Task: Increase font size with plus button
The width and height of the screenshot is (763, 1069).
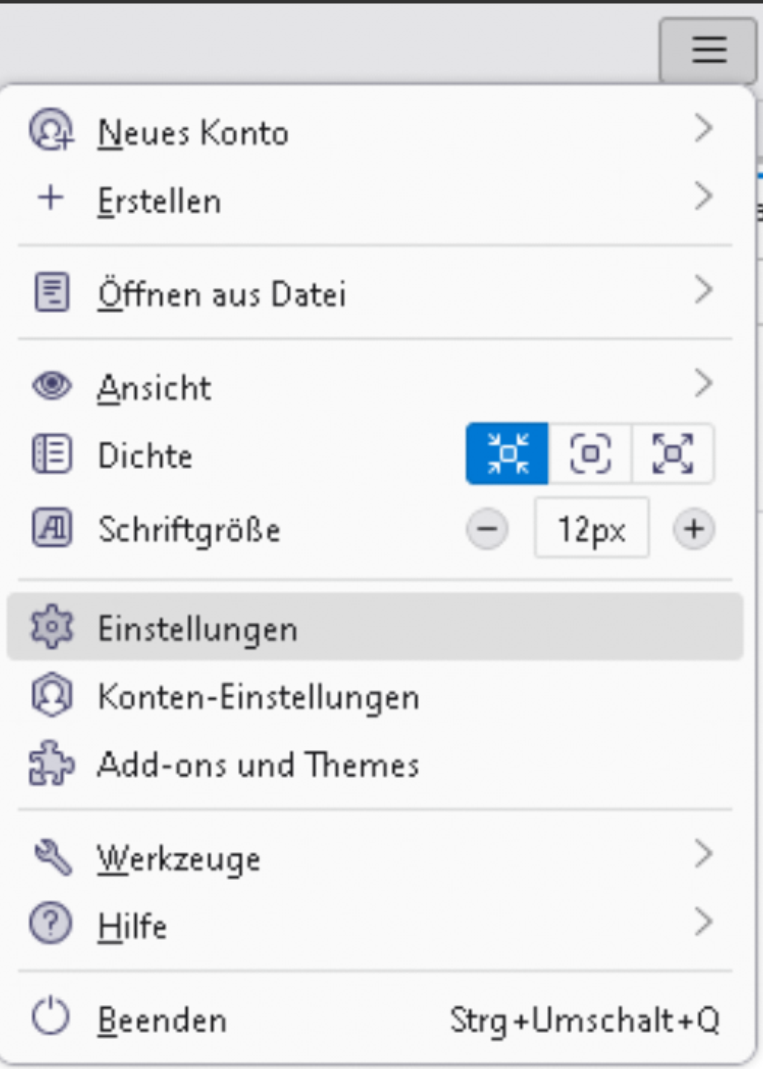Action: (x=693, y=528)
